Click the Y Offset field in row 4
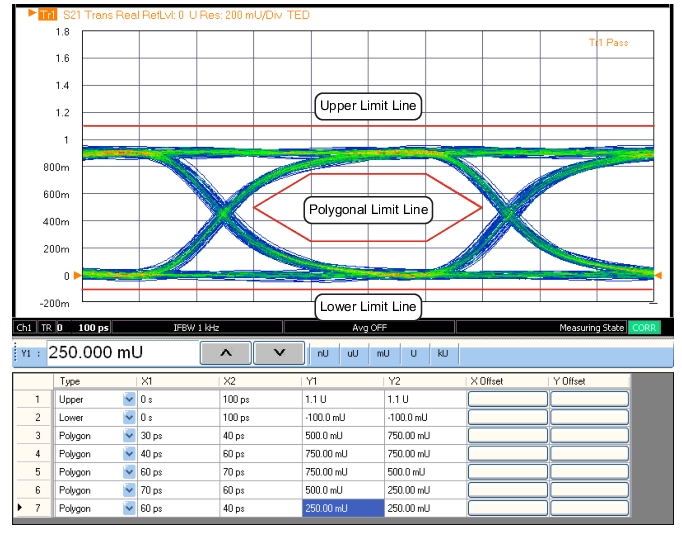Viewport: 682px width, 536px height. (589, 454)
